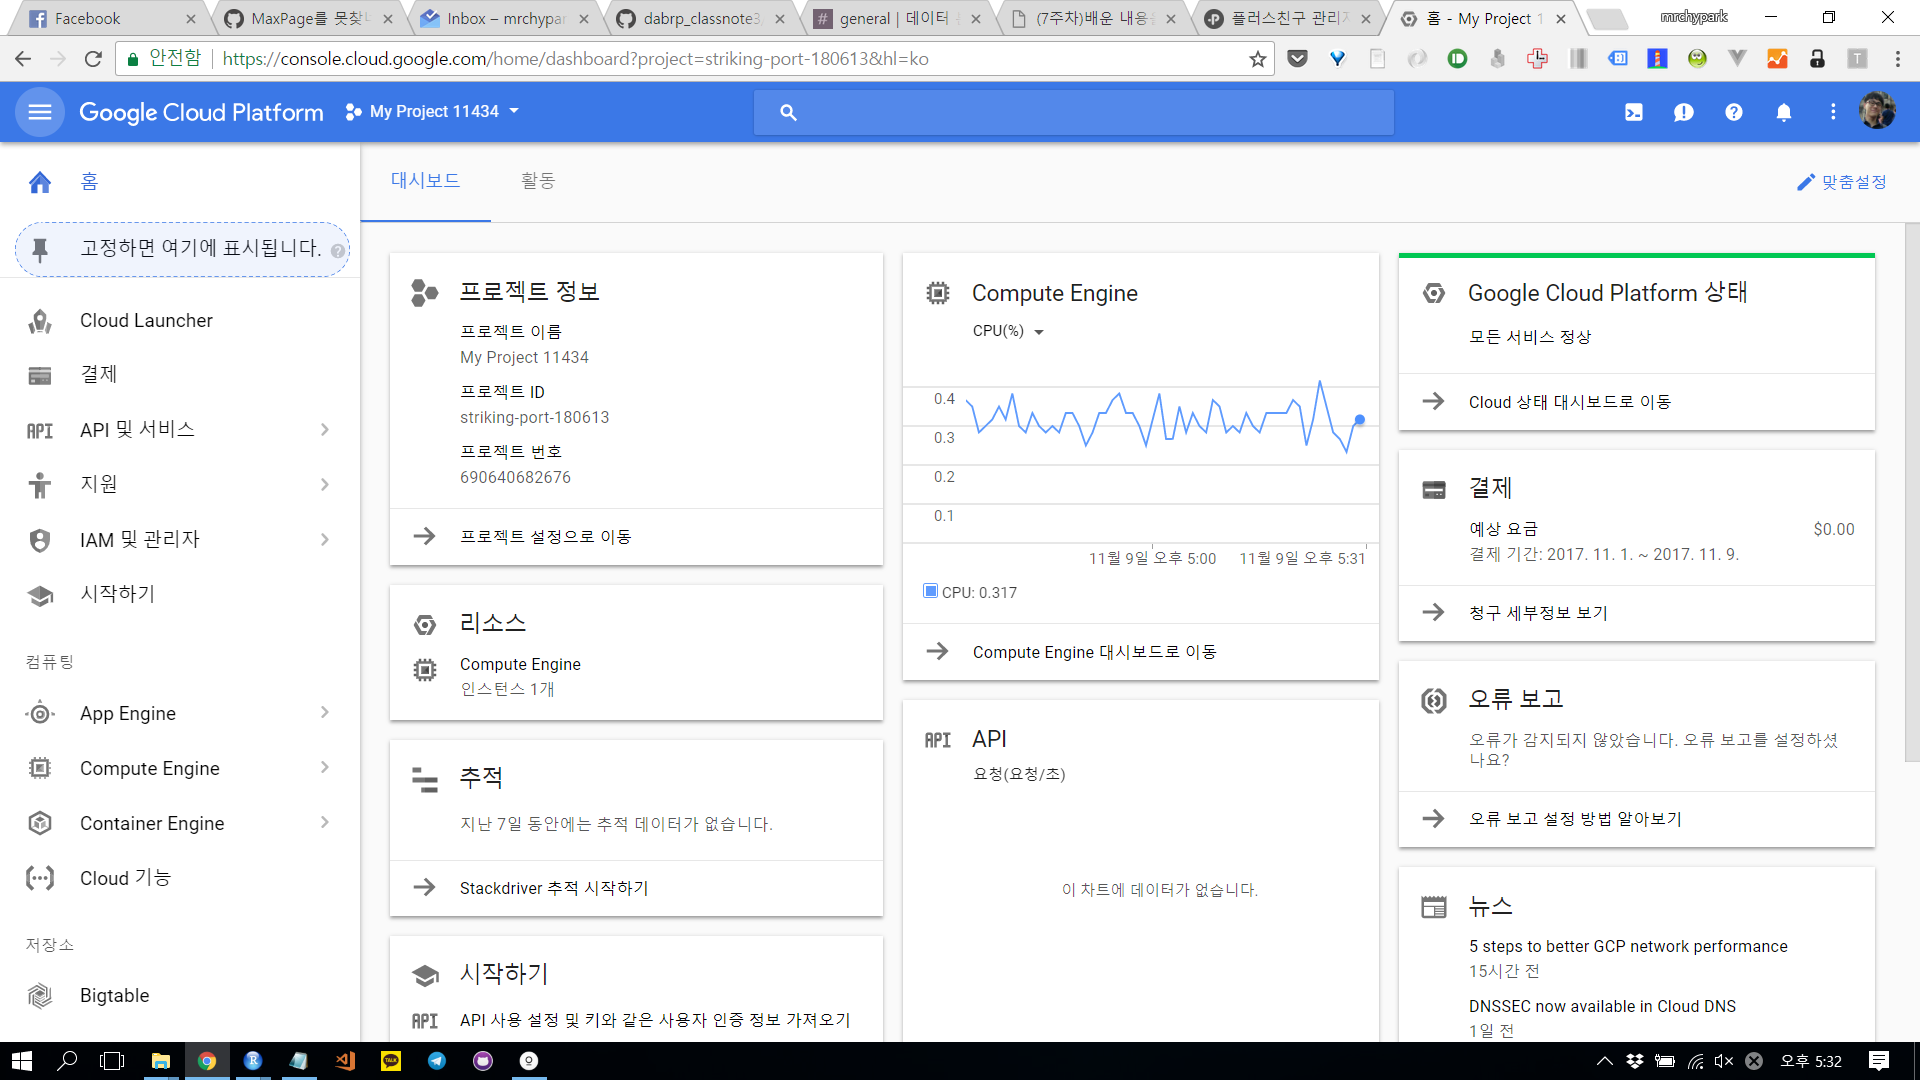Expand IAM 및 관리자 submenu arrow
Image resolution: width=1920 pixels, height=1080 pixels.
click(x=325, y=539)
